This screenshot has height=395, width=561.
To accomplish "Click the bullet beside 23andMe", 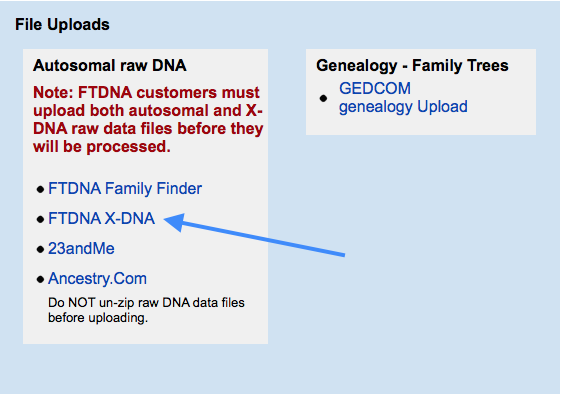I will pos(40,249).
